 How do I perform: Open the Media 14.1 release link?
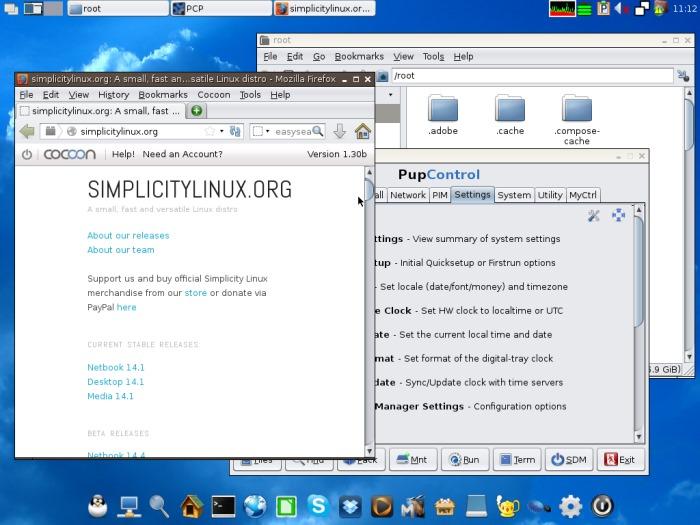point(110,396)
